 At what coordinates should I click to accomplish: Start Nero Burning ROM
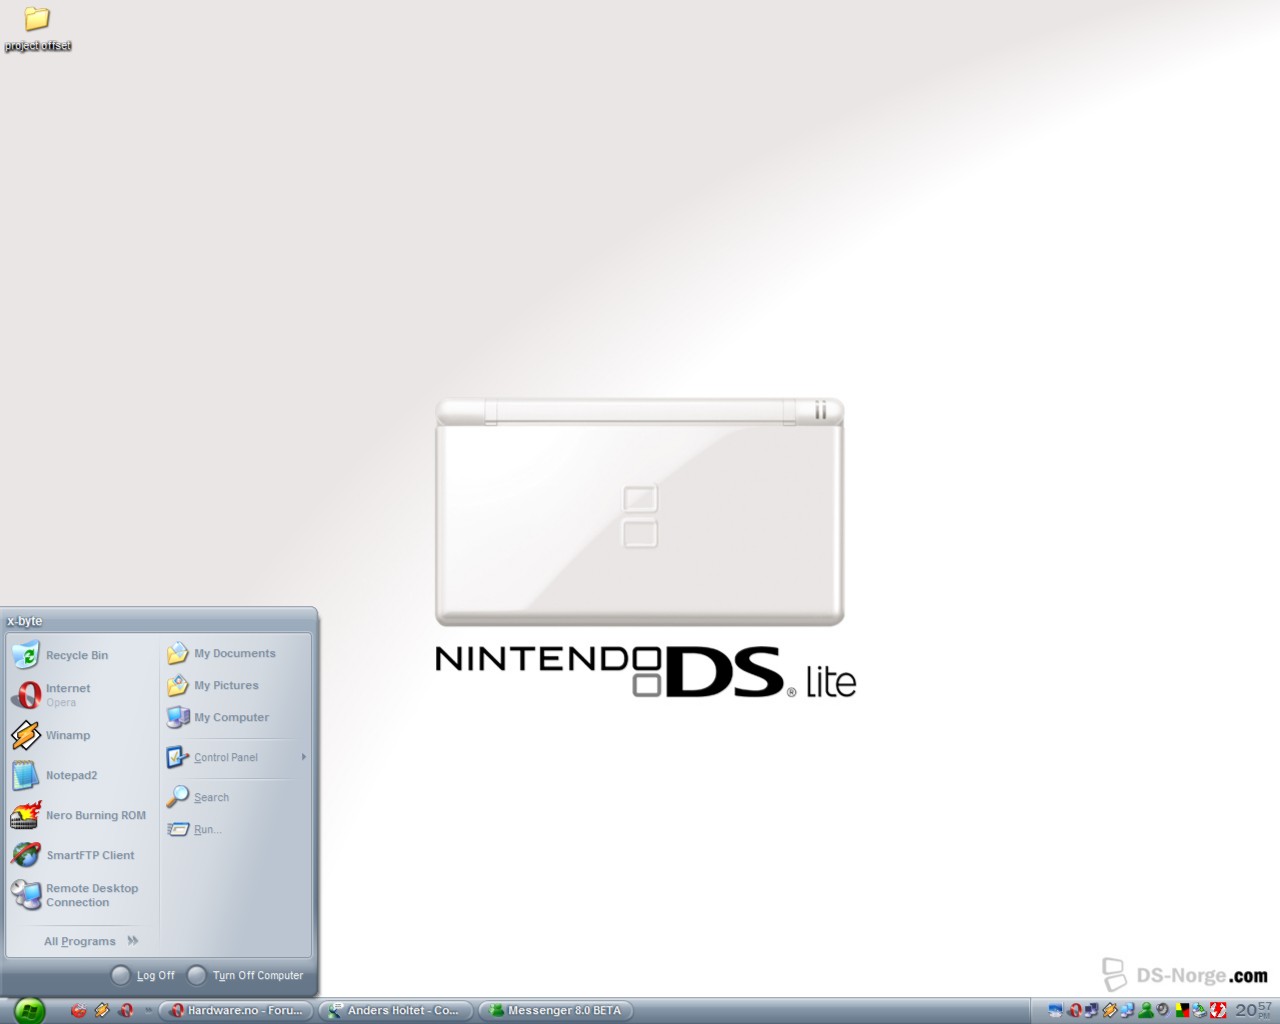[x=83, y=815]
